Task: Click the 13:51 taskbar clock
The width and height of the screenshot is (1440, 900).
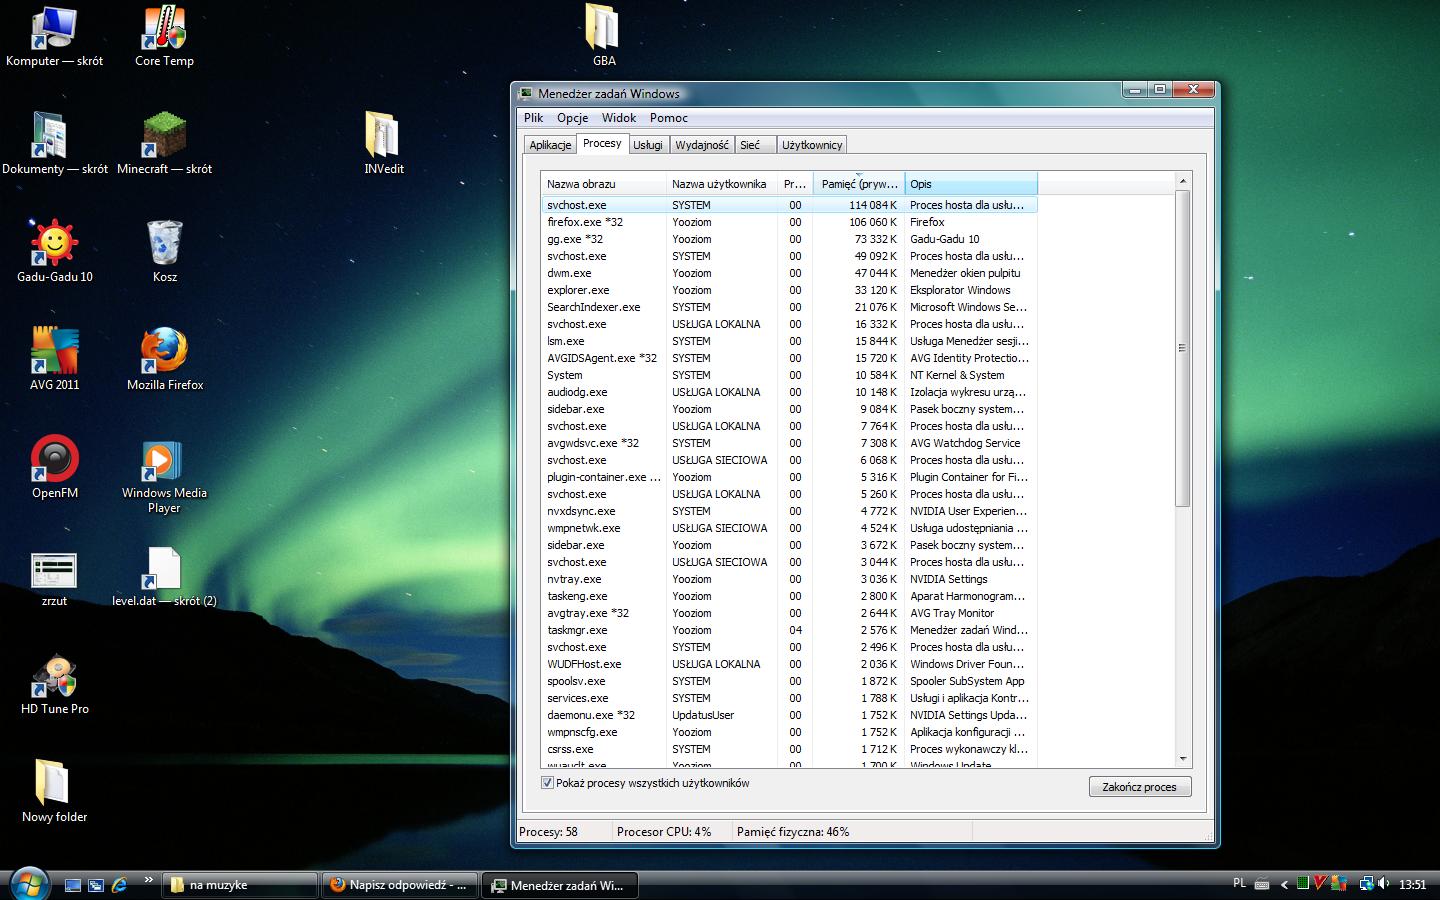Action: click(1412, 885)
